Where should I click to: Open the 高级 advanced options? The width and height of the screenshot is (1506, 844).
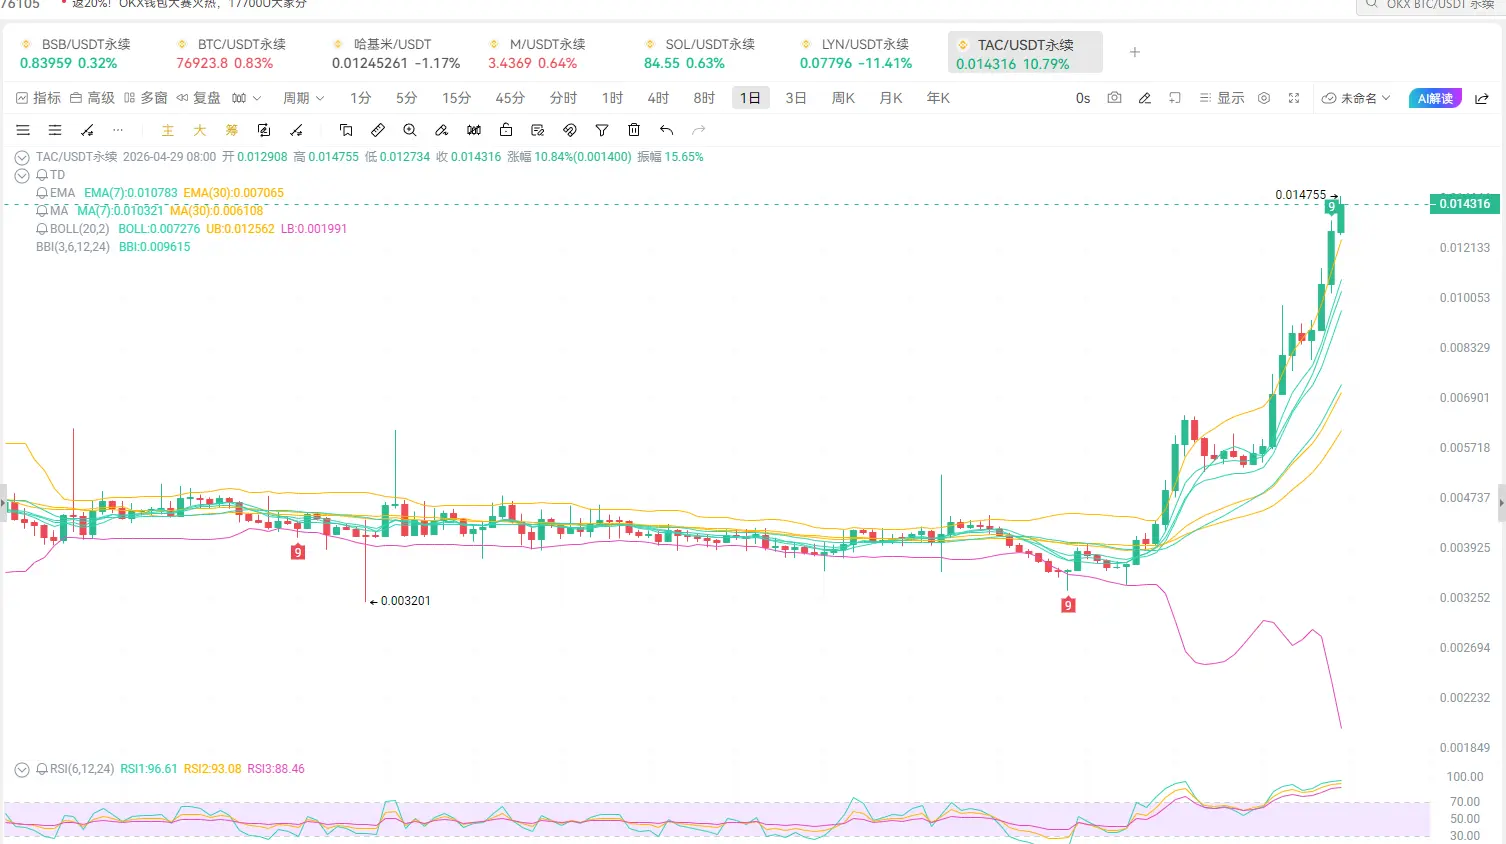[x=92, y=98]
